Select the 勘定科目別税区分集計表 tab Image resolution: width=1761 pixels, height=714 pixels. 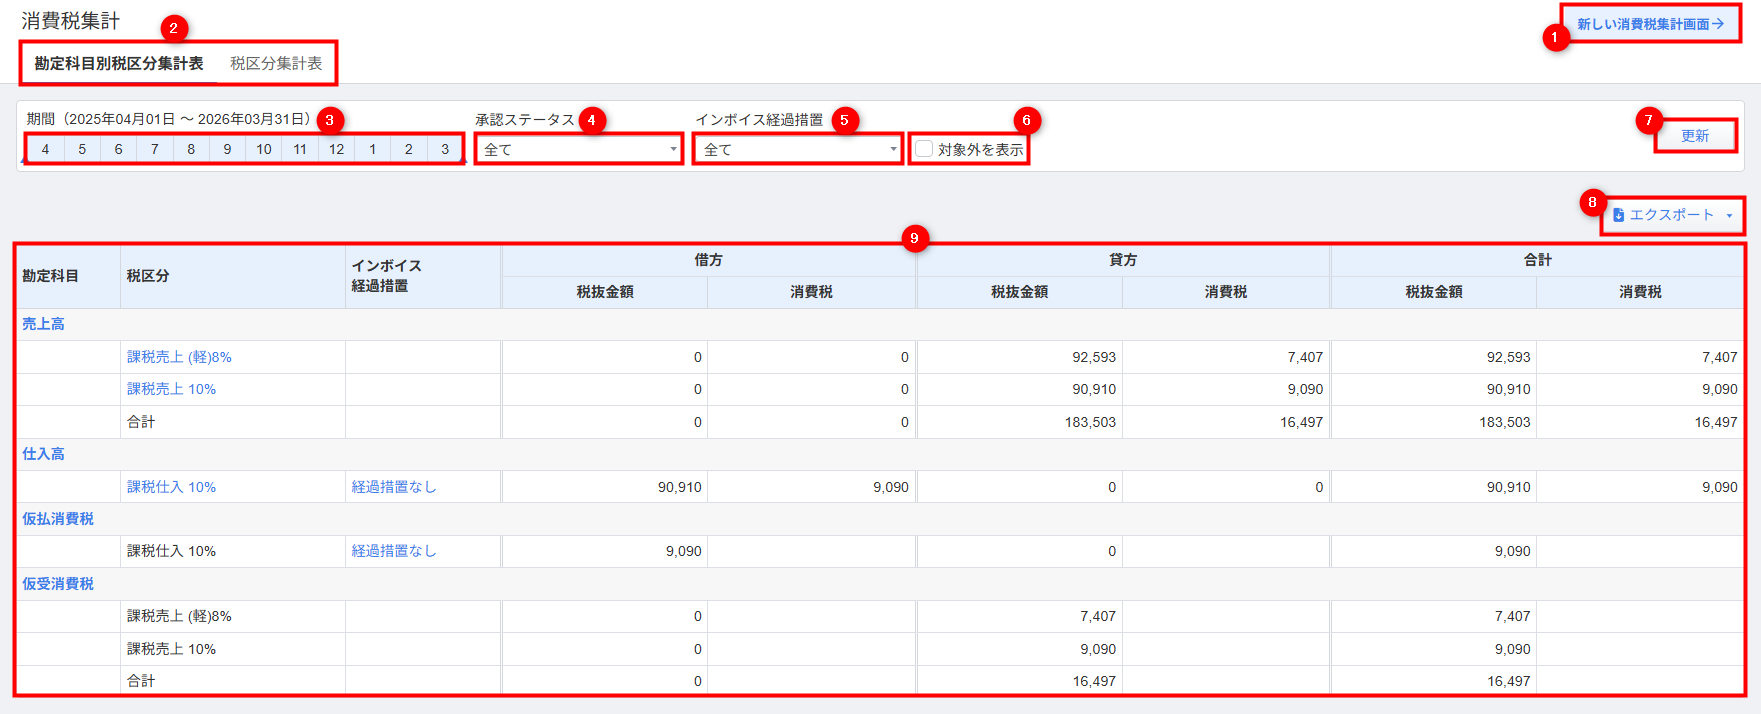[x=119, y=63]
